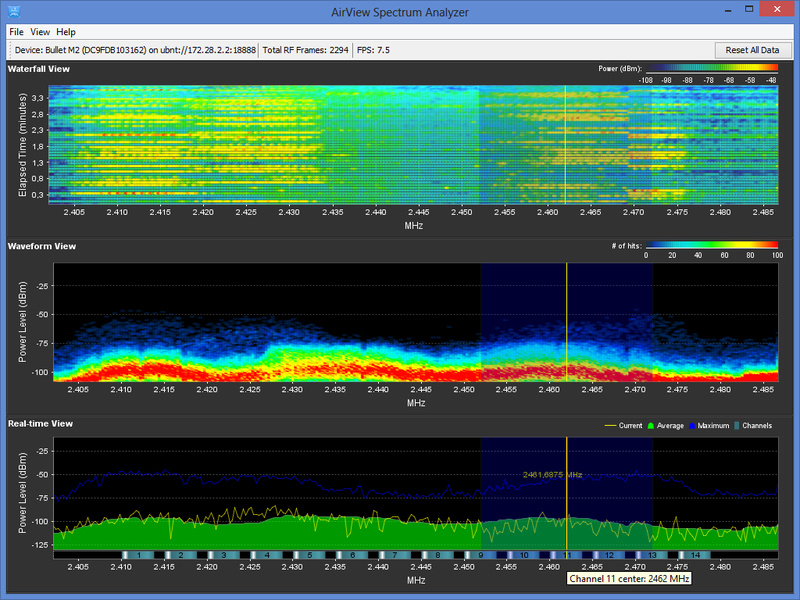The height and width of the screenshot is (600, 800).
Task: Click the yellow Current line legend marker
Action: [x=610, y=425]
